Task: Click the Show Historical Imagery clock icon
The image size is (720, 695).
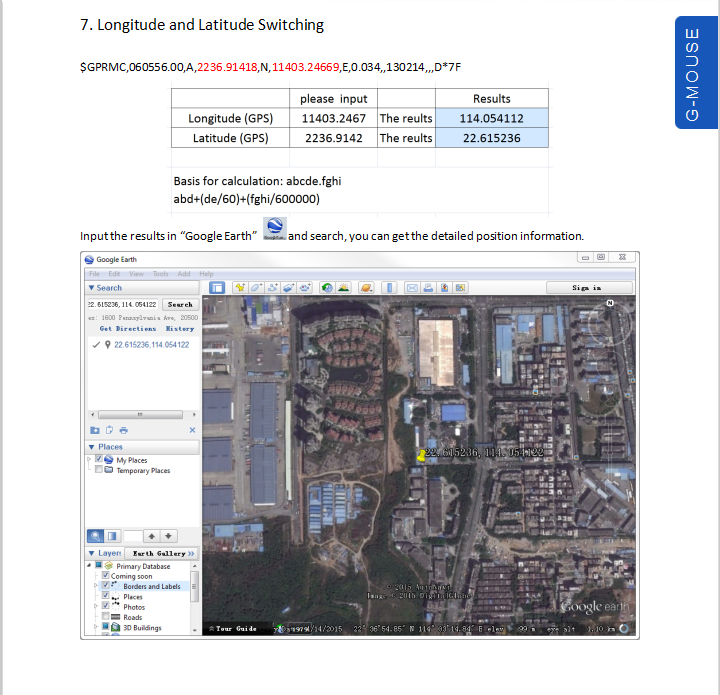Action: 327,288
